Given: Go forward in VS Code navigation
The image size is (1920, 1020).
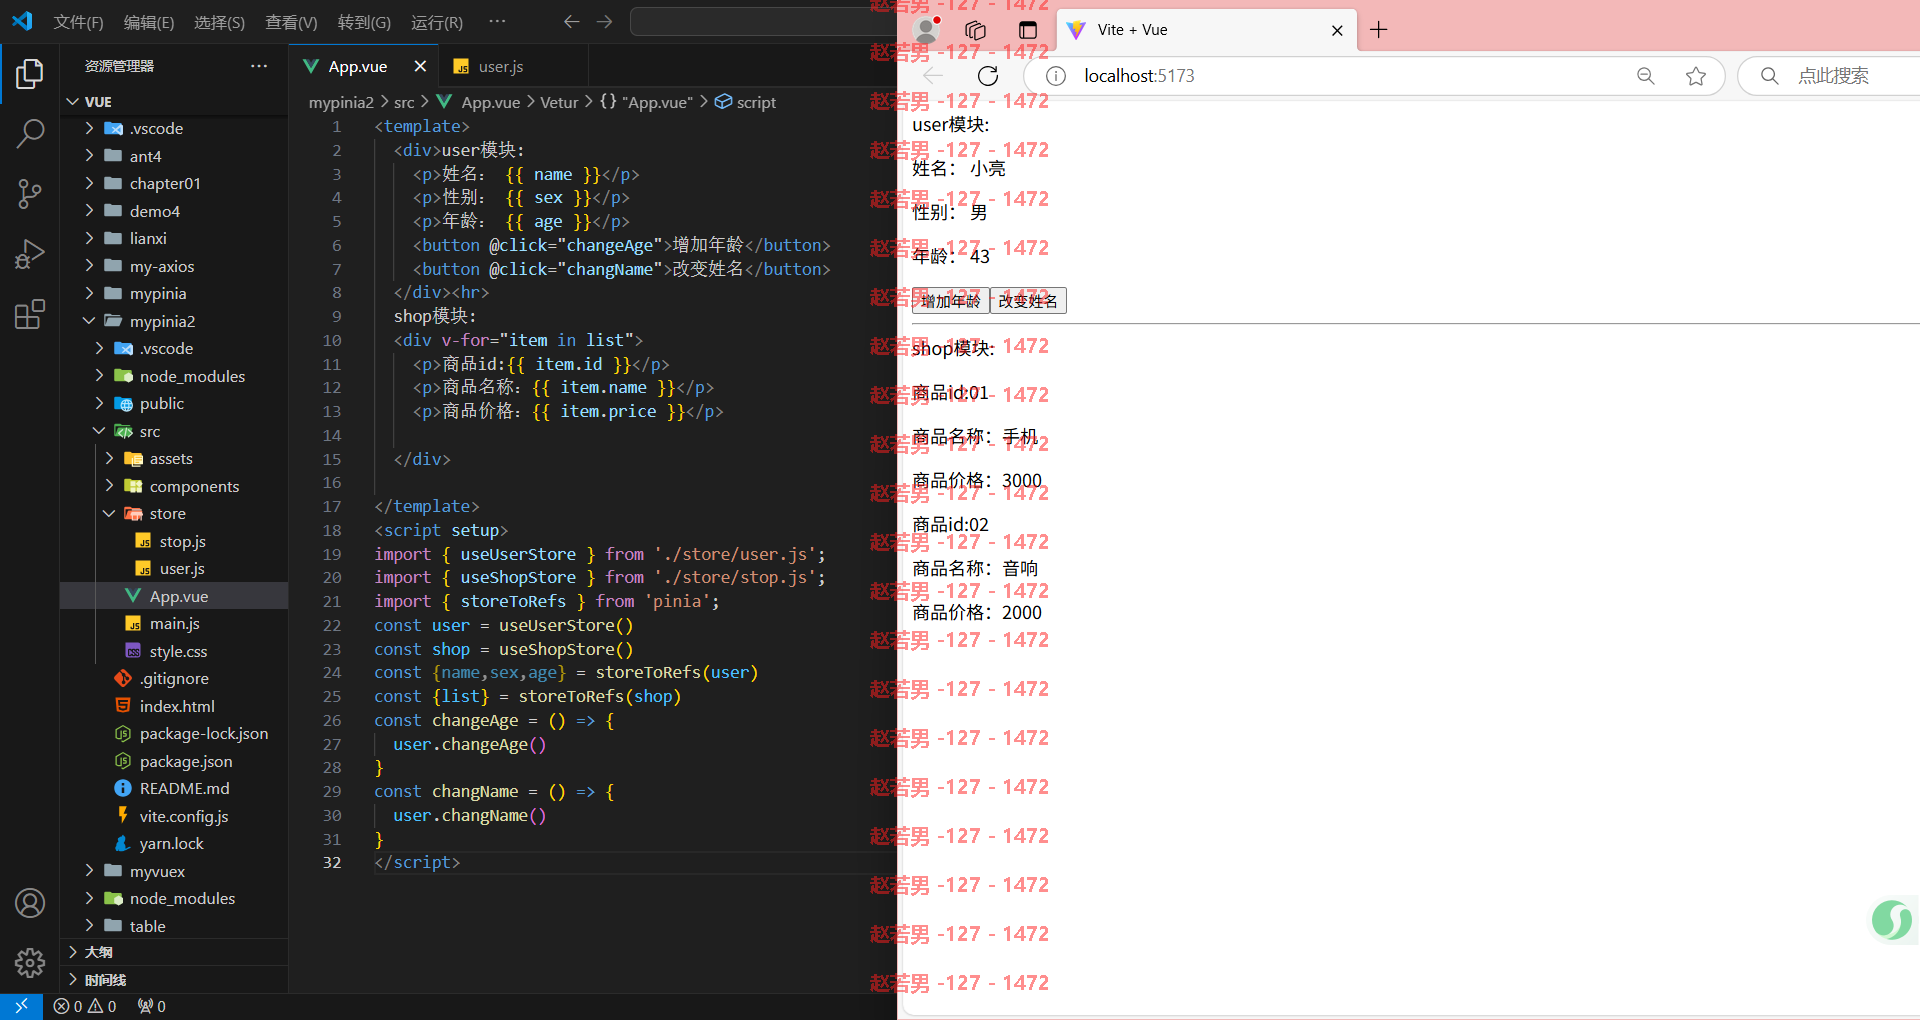Looking at the screenshot, I should tap(604, 21).
